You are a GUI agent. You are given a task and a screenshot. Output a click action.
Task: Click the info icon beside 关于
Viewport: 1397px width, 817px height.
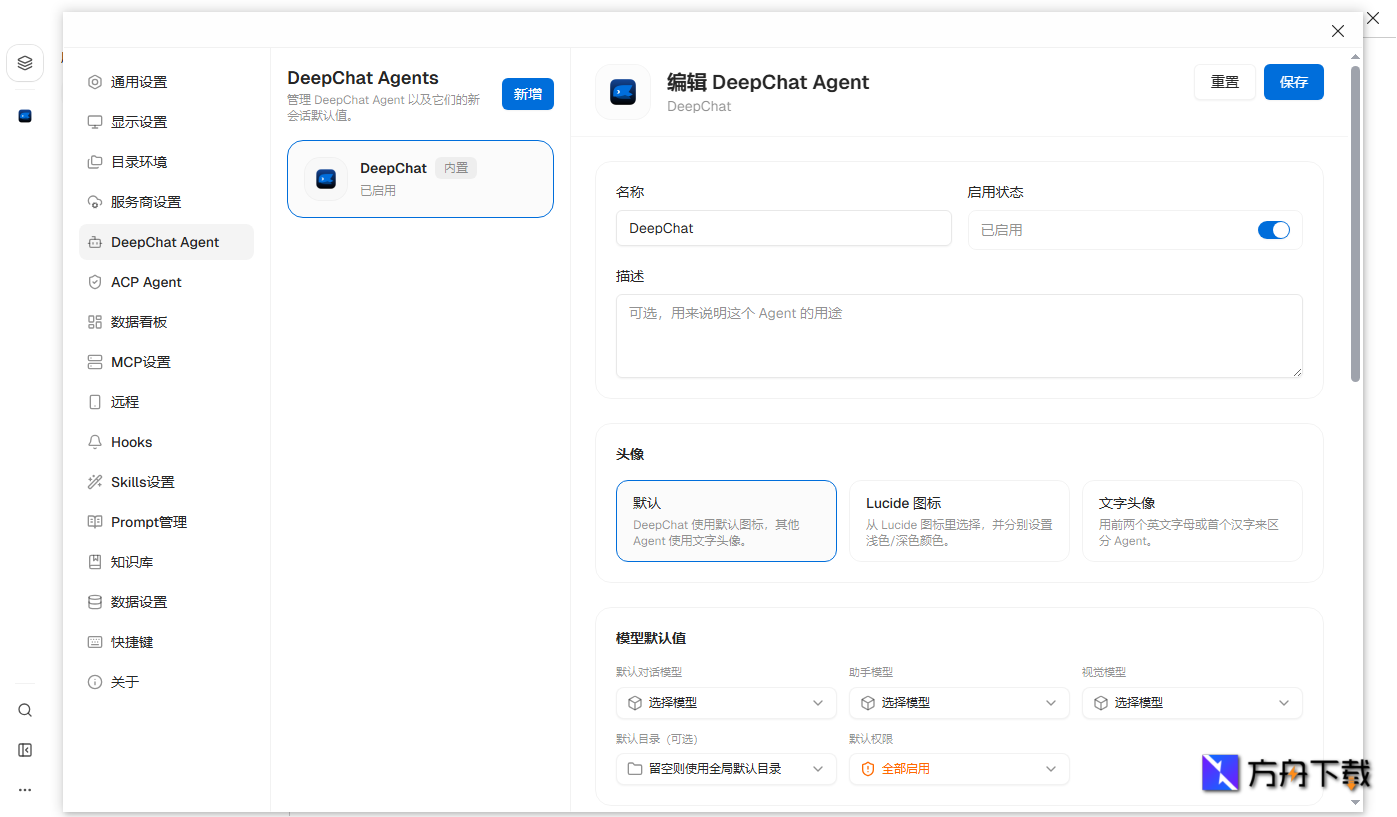(94, 681)
